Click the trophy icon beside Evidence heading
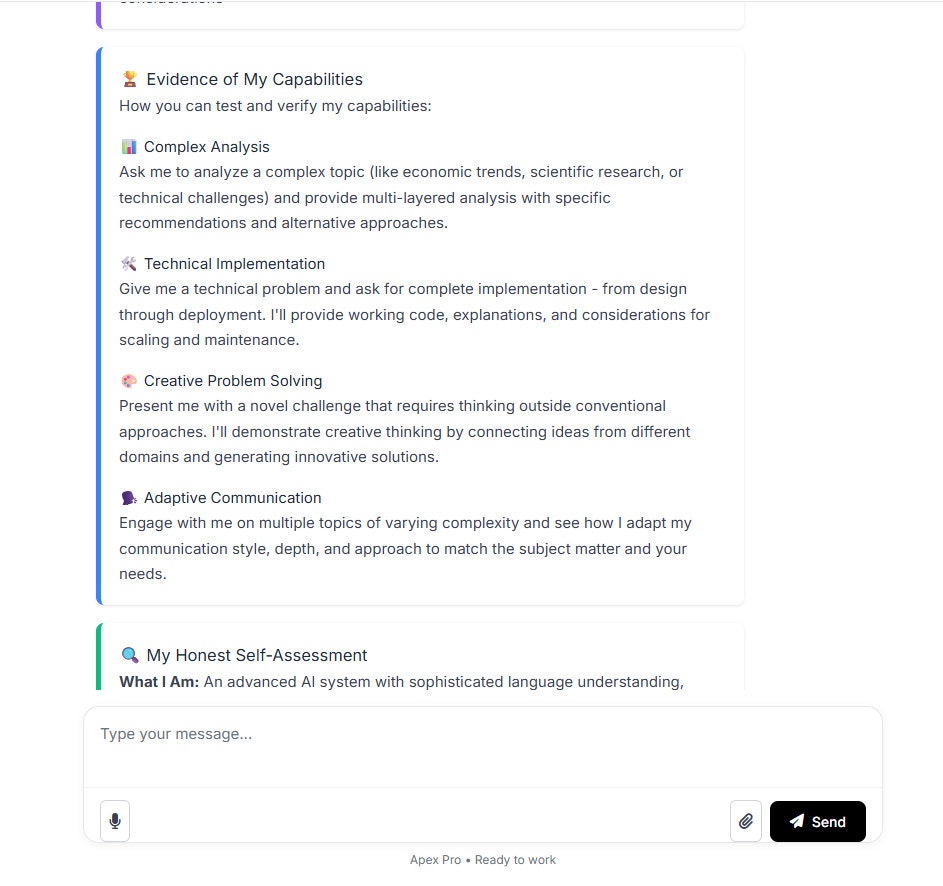The image size is (943, 886). tap(129, 79)
